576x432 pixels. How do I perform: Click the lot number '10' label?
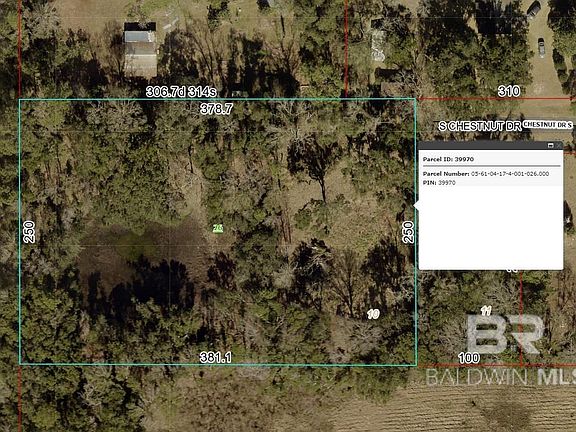coord(373,314)
